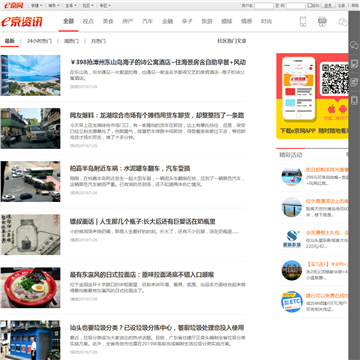Click the edit note icon in gray sidebar
Viewport: 360px width, 360px height.
point(354,64)
